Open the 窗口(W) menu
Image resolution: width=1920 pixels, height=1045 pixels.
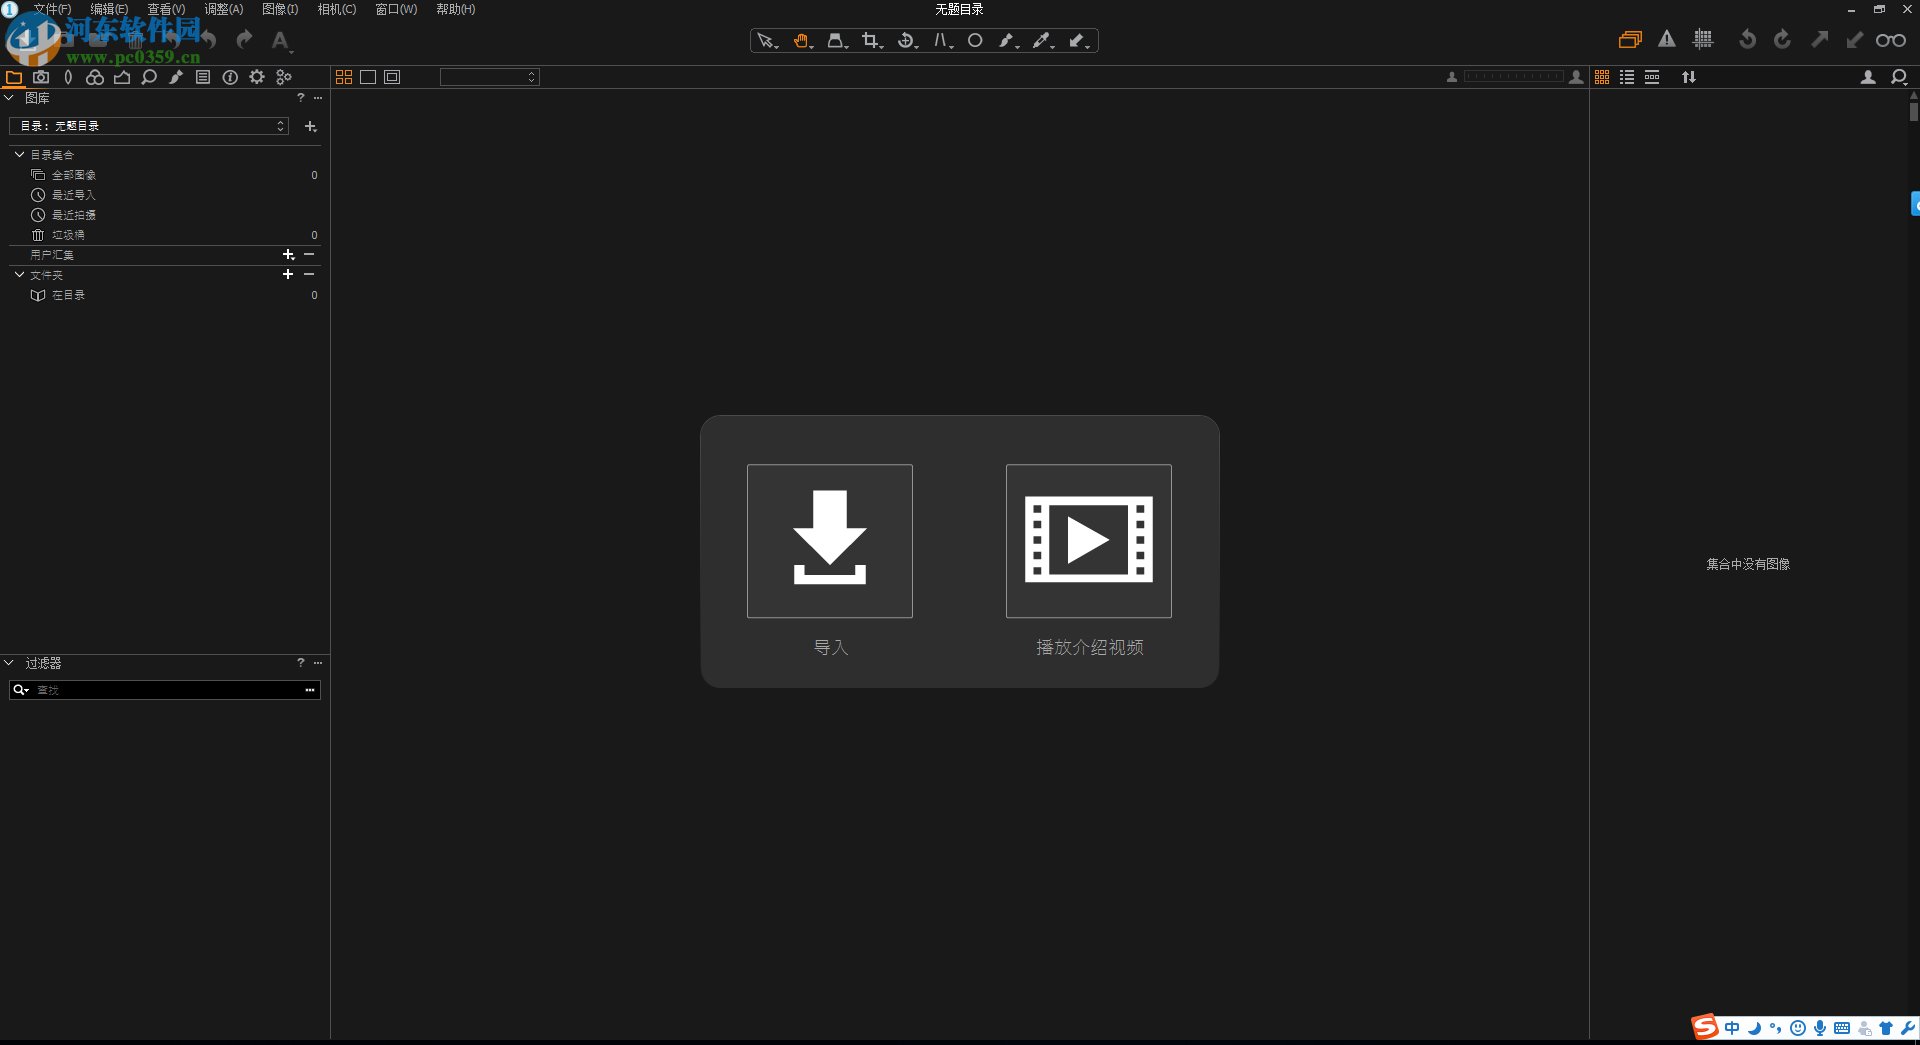pyautogui.click(x=395, y=9)
